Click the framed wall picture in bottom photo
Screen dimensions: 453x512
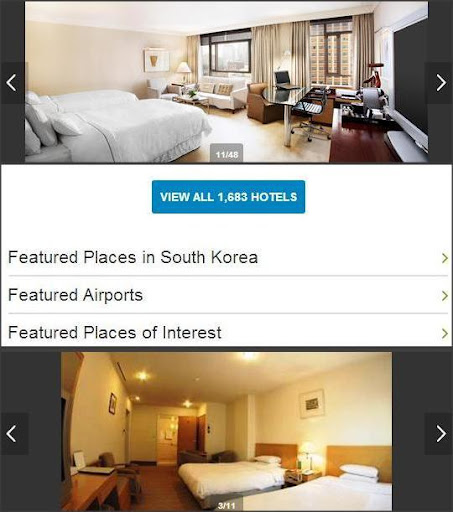pyautogui.click(x=312, y=403)
